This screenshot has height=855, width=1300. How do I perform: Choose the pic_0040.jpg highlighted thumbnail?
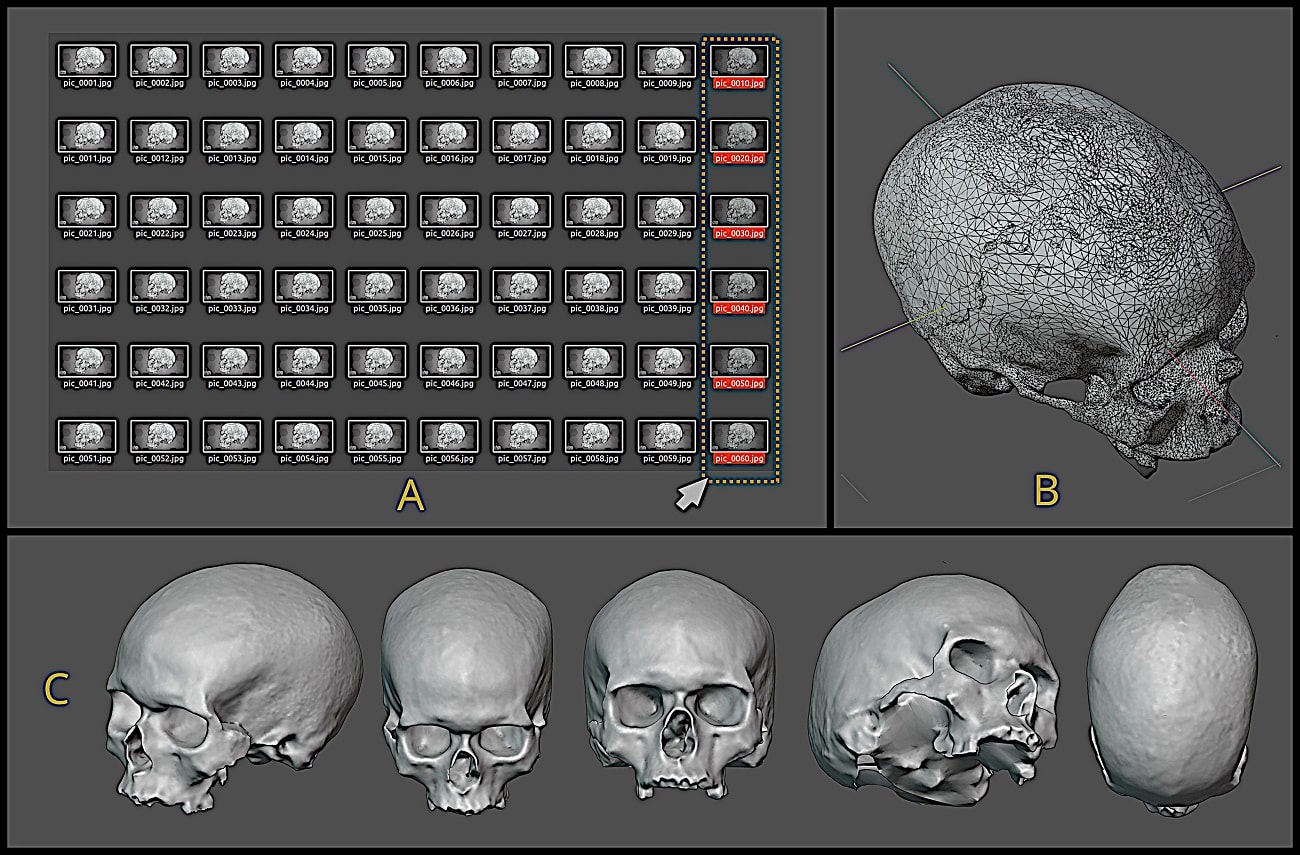coord(739,286)
